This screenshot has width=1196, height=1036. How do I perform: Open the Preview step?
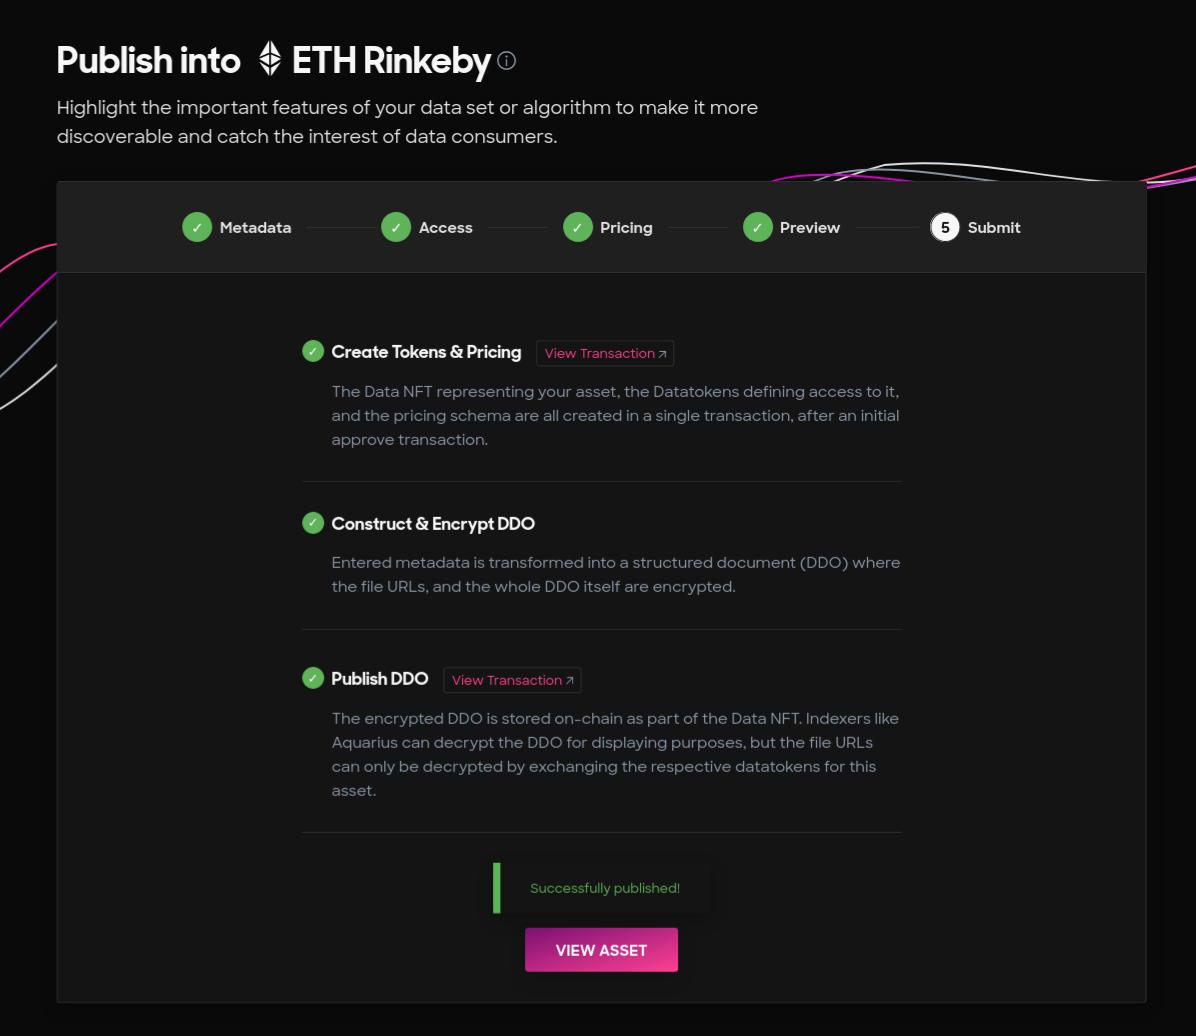pos(792,227)
